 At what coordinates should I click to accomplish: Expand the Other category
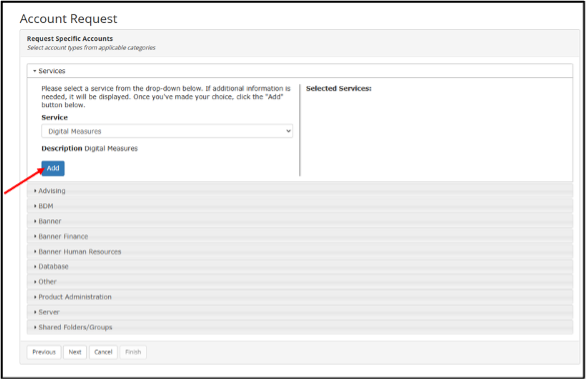pos(300,282)
